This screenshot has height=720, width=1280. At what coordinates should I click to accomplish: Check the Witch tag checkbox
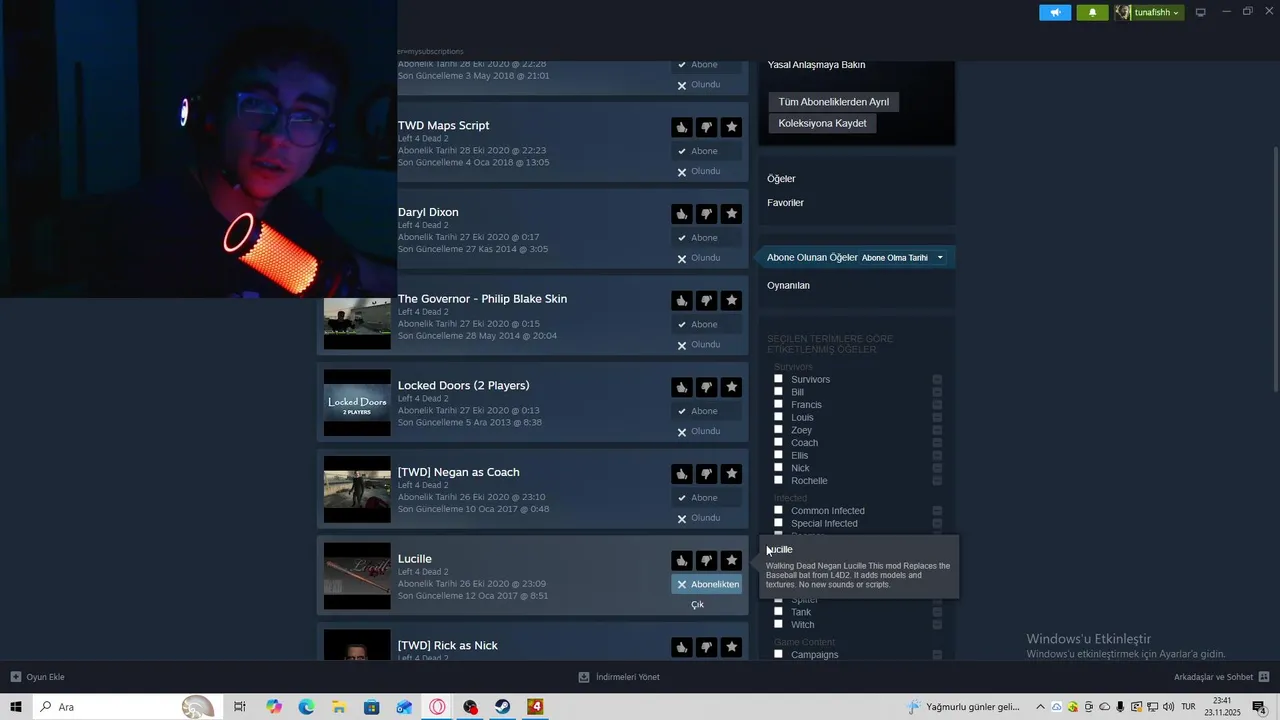coord(778,624)
